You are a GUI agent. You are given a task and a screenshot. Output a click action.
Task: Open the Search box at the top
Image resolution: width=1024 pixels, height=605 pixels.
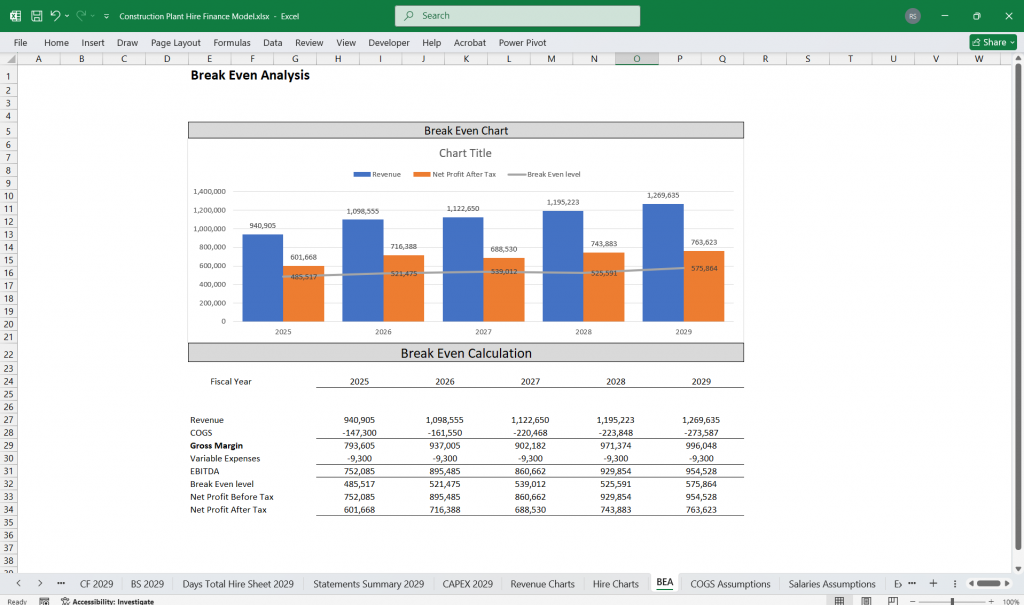517,16
